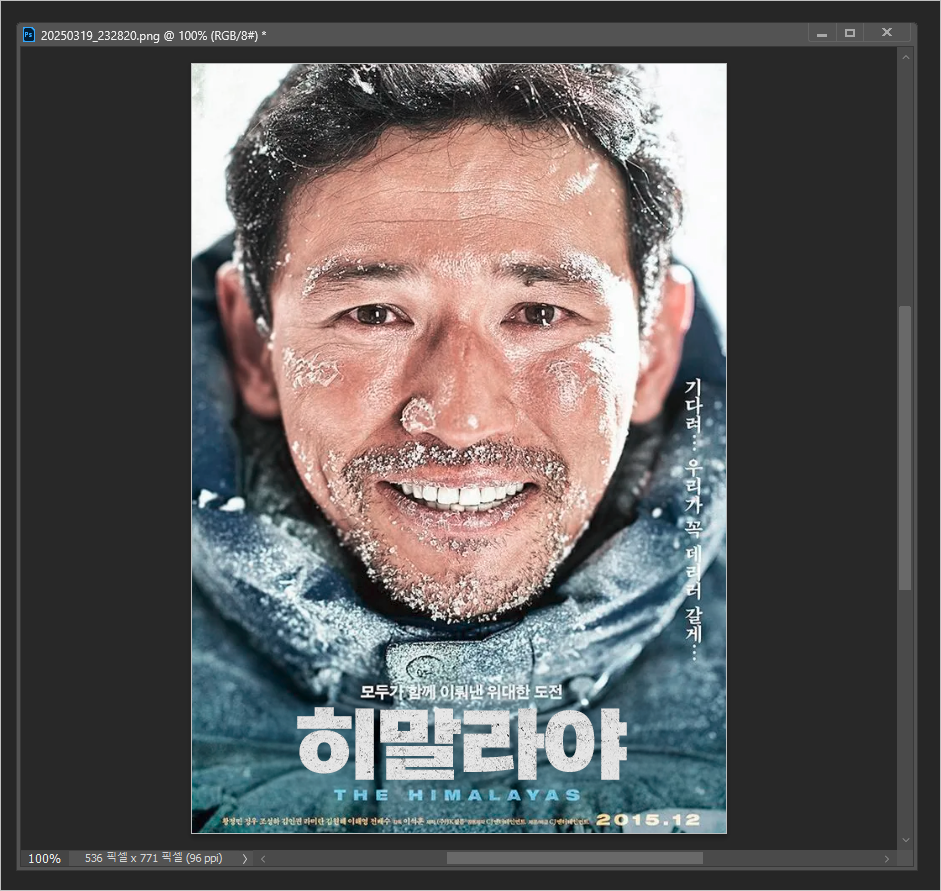Select the 20250319_232820.png document title

pyautogui.click(x=153, y=35)
